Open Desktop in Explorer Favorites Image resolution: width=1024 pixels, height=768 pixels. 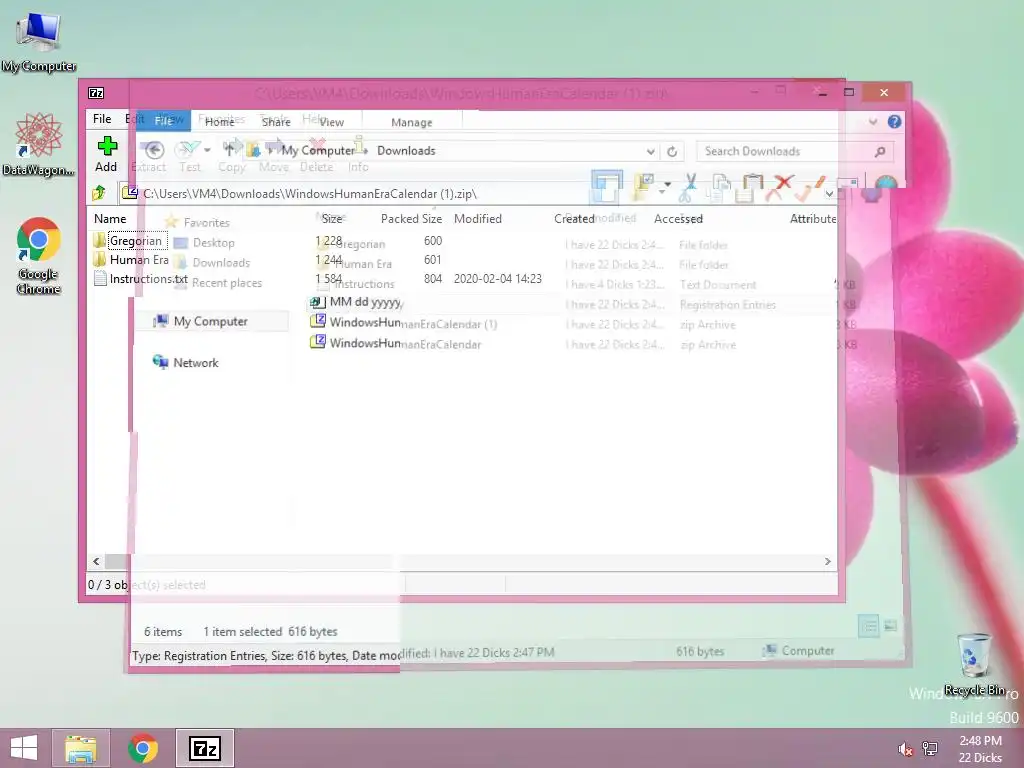click(x=204, y=243)
